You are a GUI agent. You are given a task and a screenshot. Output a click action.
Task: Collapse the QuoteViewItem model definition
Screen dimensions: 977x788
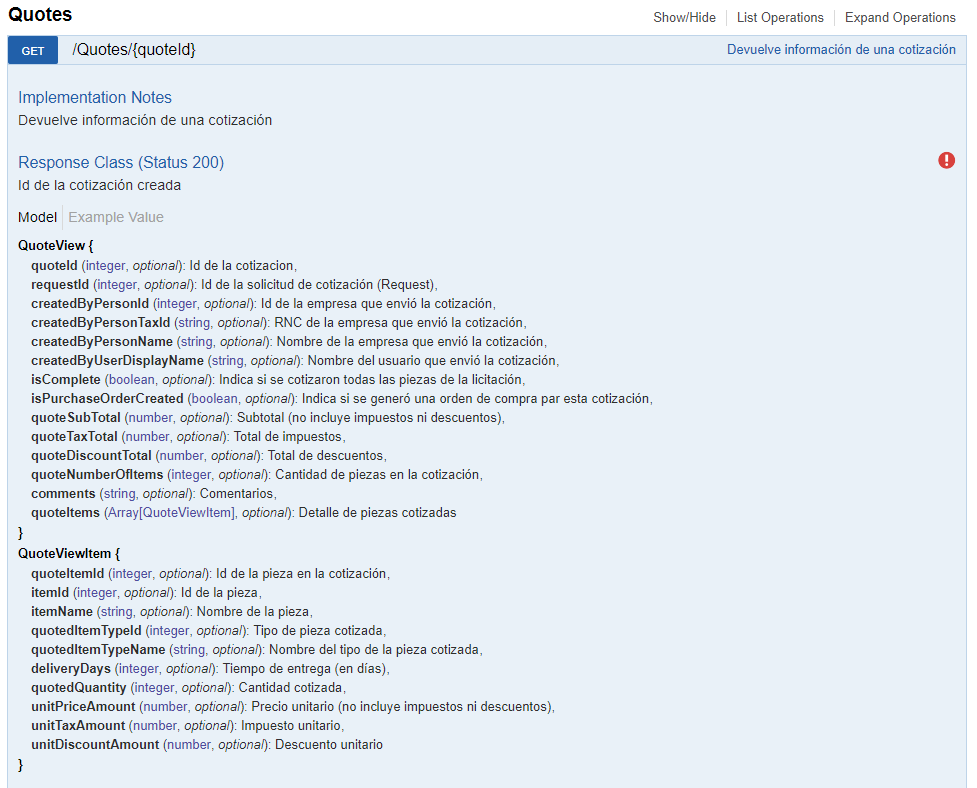click(69, 553)
